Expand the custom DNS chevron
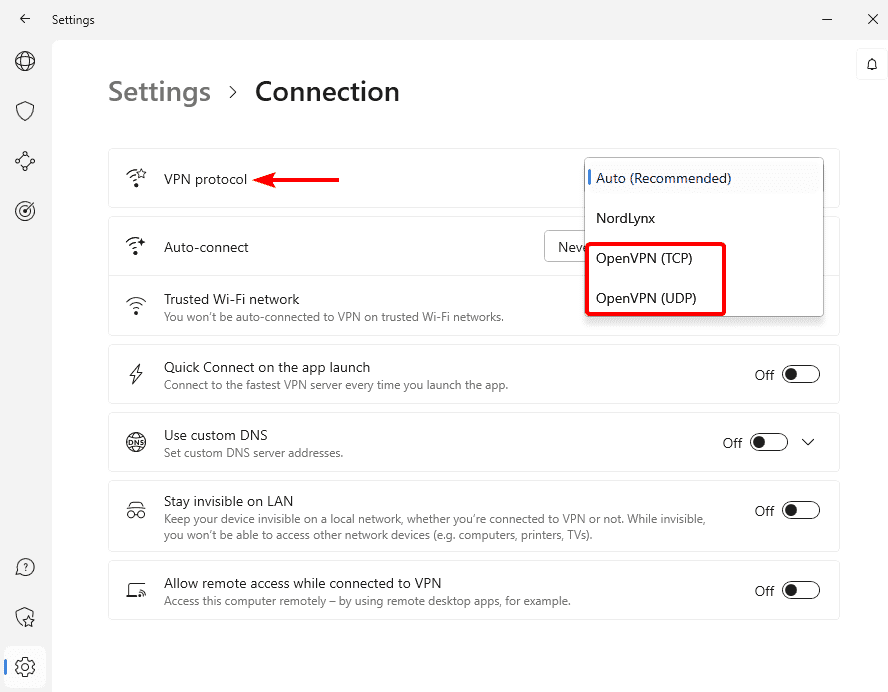888x692 pixels. (808, 442)
